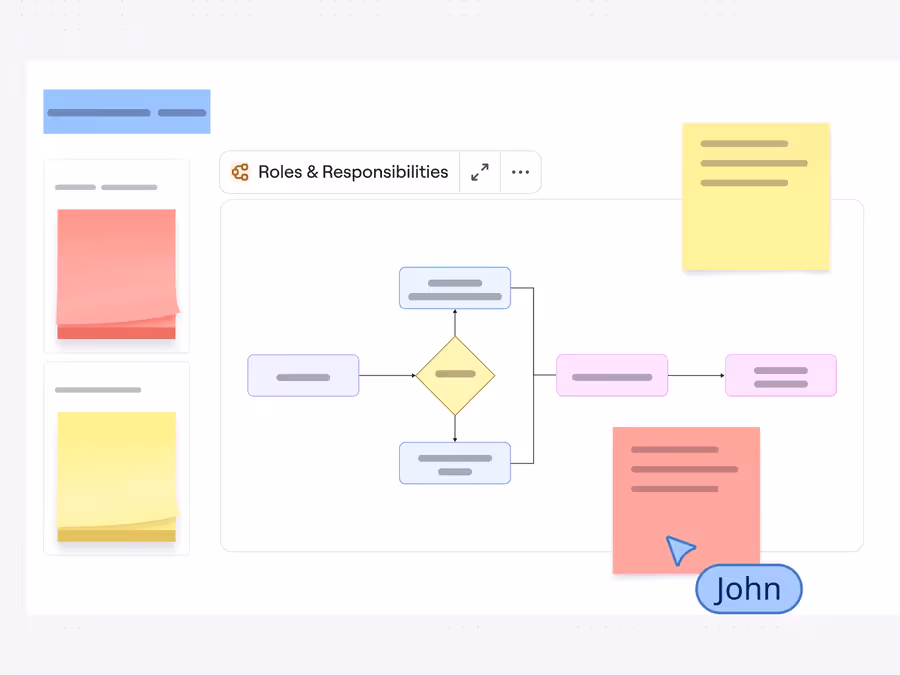Click the yellow diamond decision node
The image size is (900, 675).
(x=455, y=375)
